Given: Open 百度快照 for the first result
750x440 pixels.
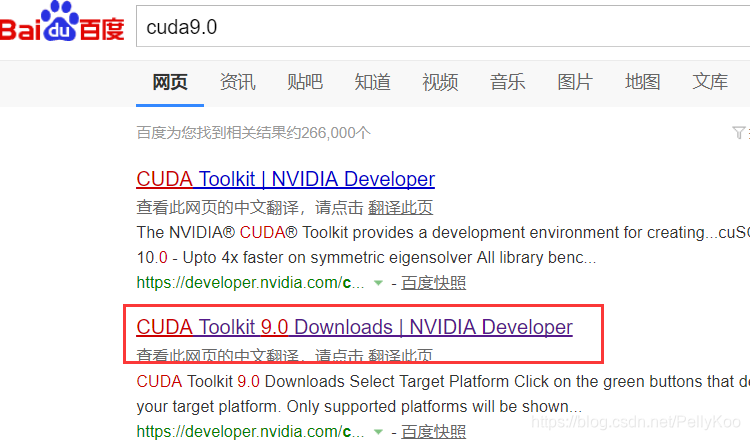Looking at the screenshot, I should click(x=433, y=283).
